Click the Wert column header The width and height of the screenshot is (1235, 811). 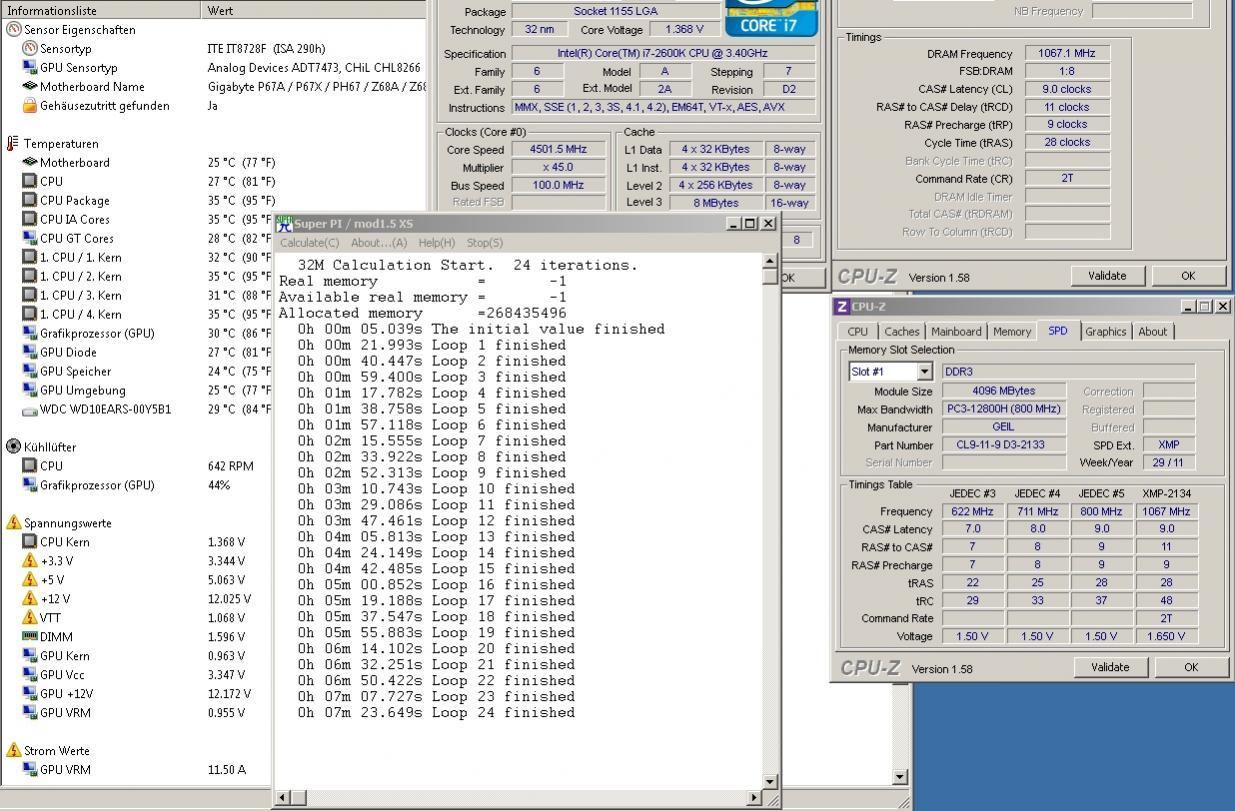315,10
